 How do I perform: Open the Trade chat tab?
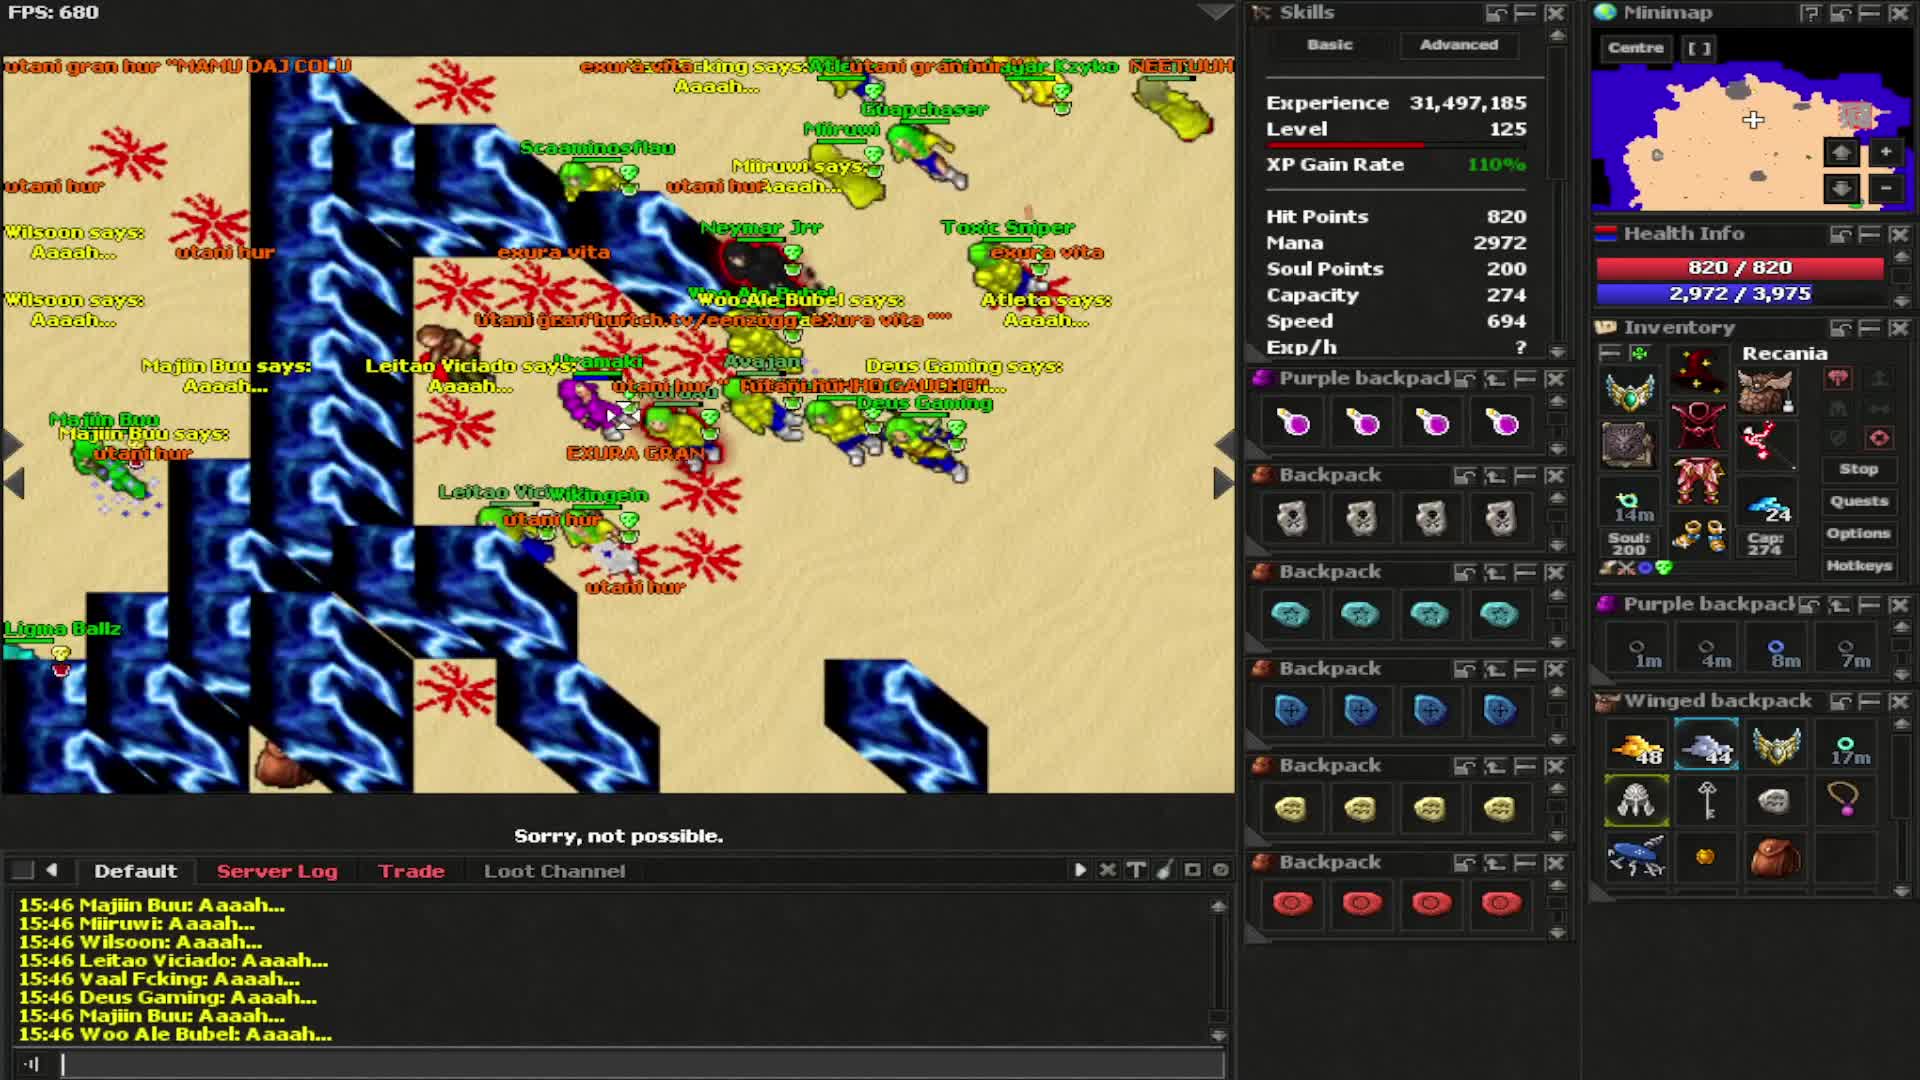click(x=411, y=871)
